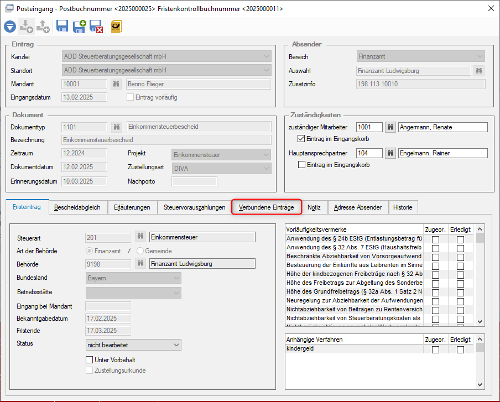The height and width of the screenshot is (402, 500).
Task: Open the Betriebsstätte dropdown
Action: 133,293
